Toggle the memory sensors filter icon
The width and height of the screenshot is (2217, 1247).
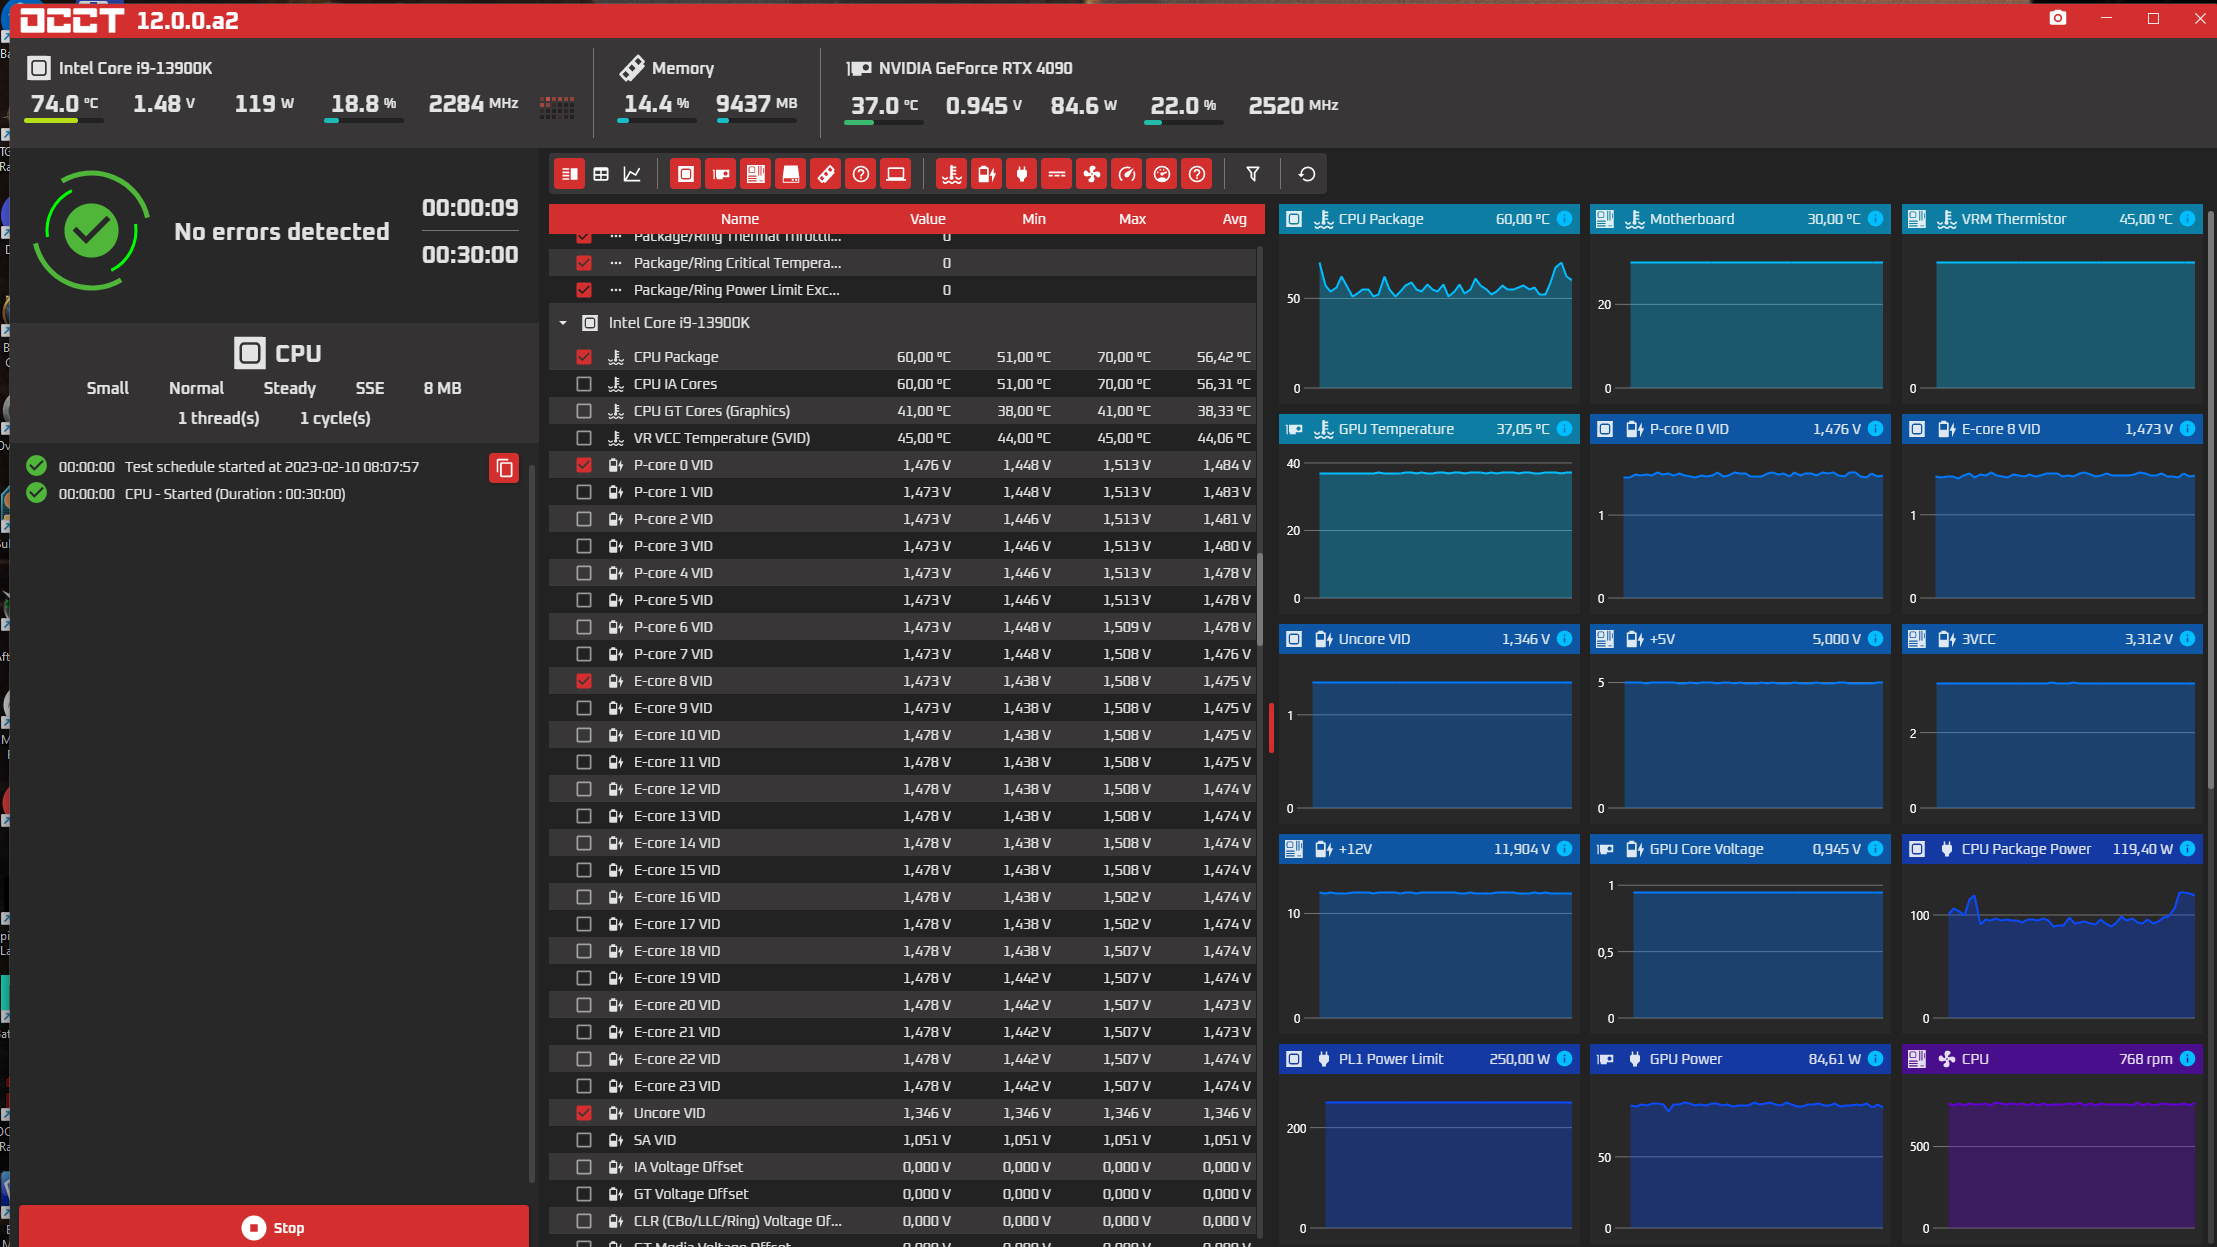coord(826,174)
